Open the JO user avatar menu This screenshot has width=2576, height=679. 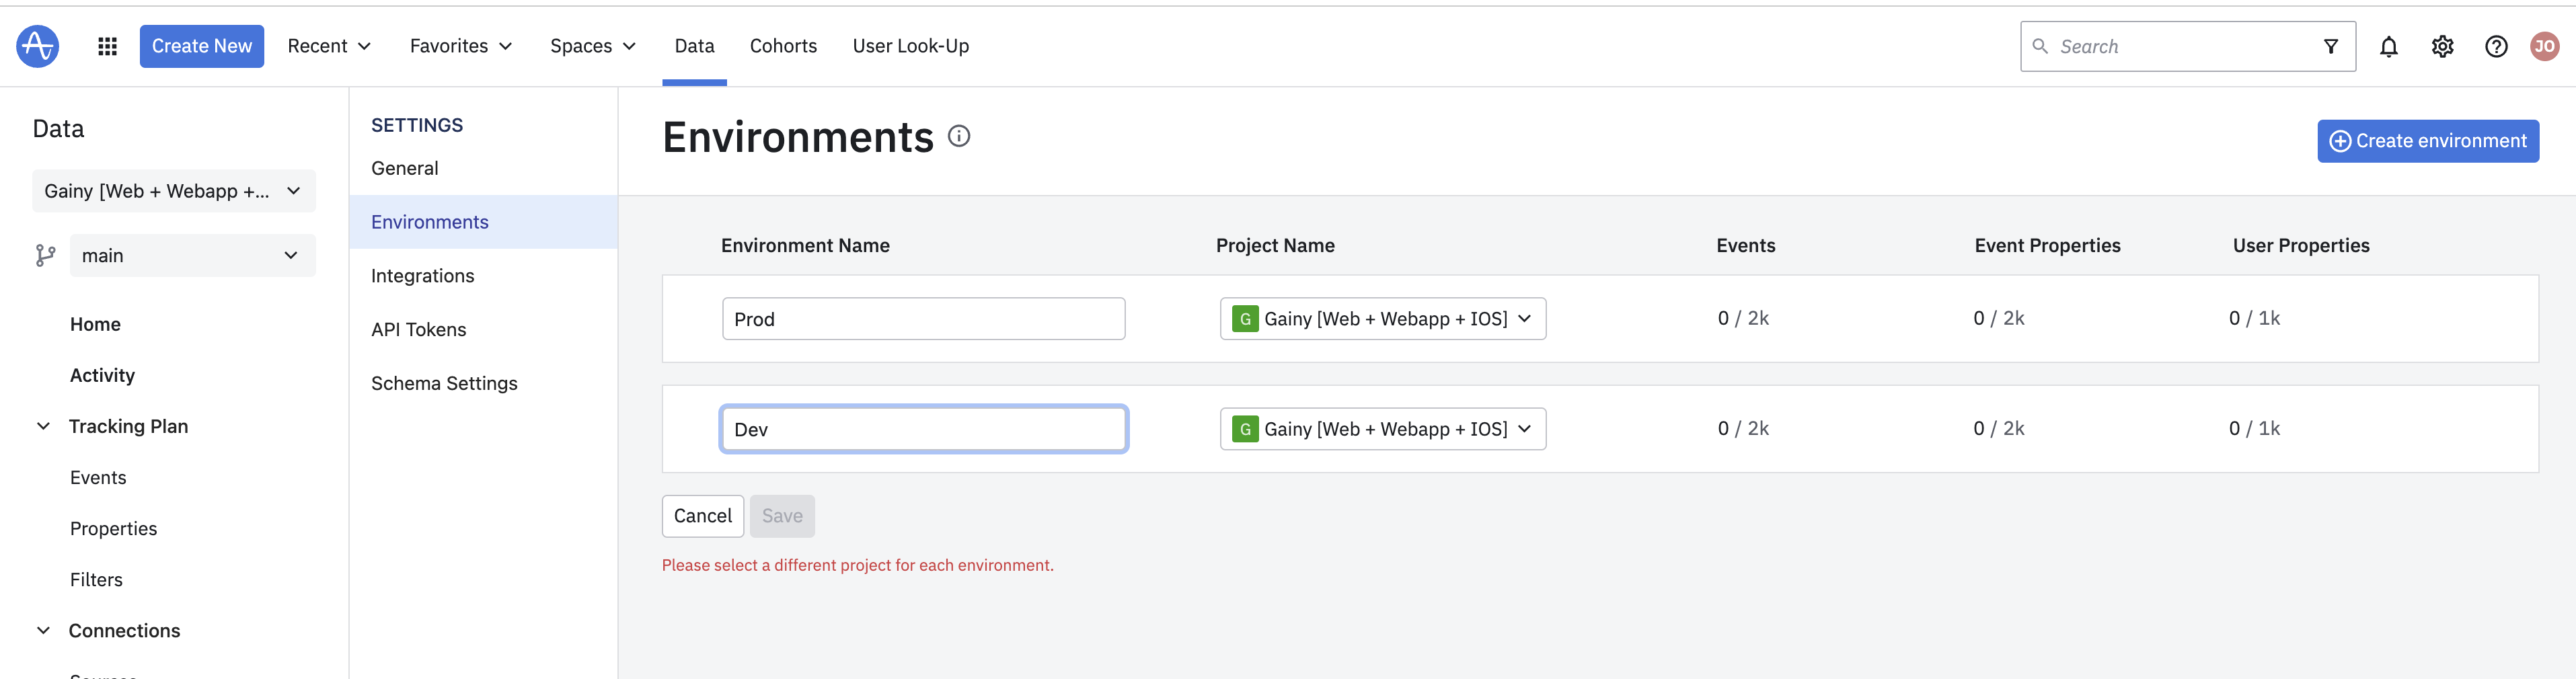[2544, 47]
